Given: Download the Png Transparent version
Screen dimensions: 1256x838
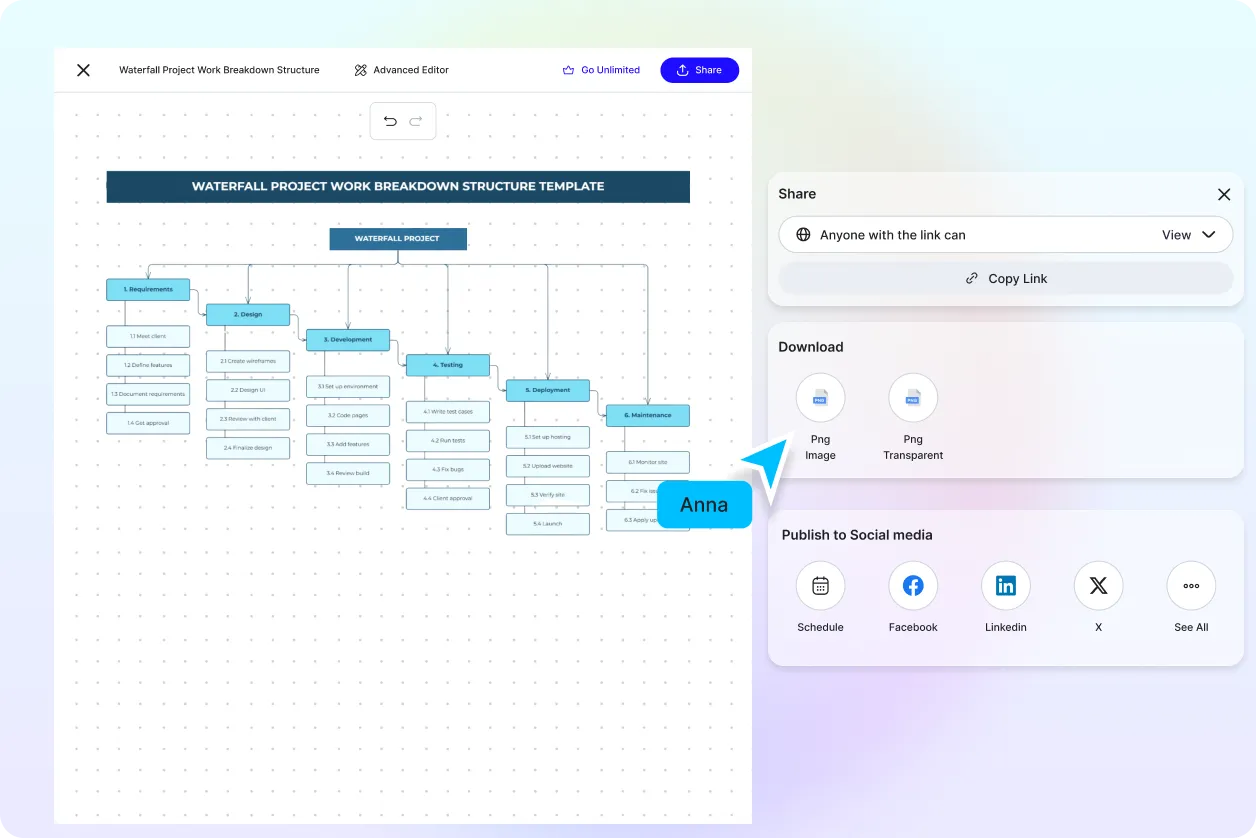Looking at the screenshot, I should click(x=912, y=398).
